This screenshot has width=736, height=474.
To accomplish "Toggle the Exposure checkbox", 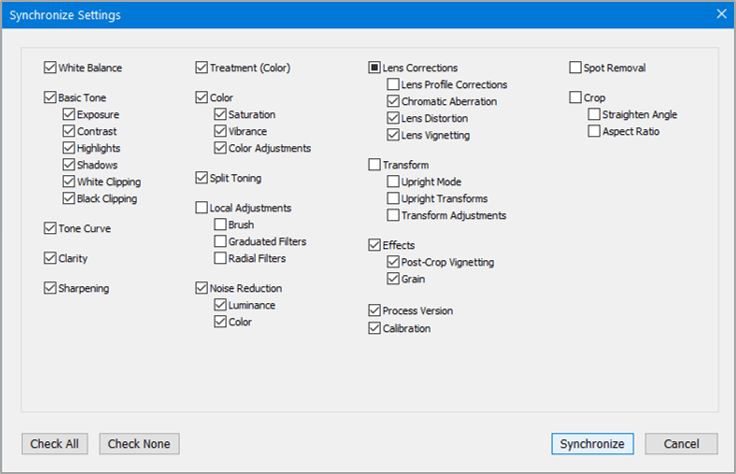I will (x=69, y=115).
